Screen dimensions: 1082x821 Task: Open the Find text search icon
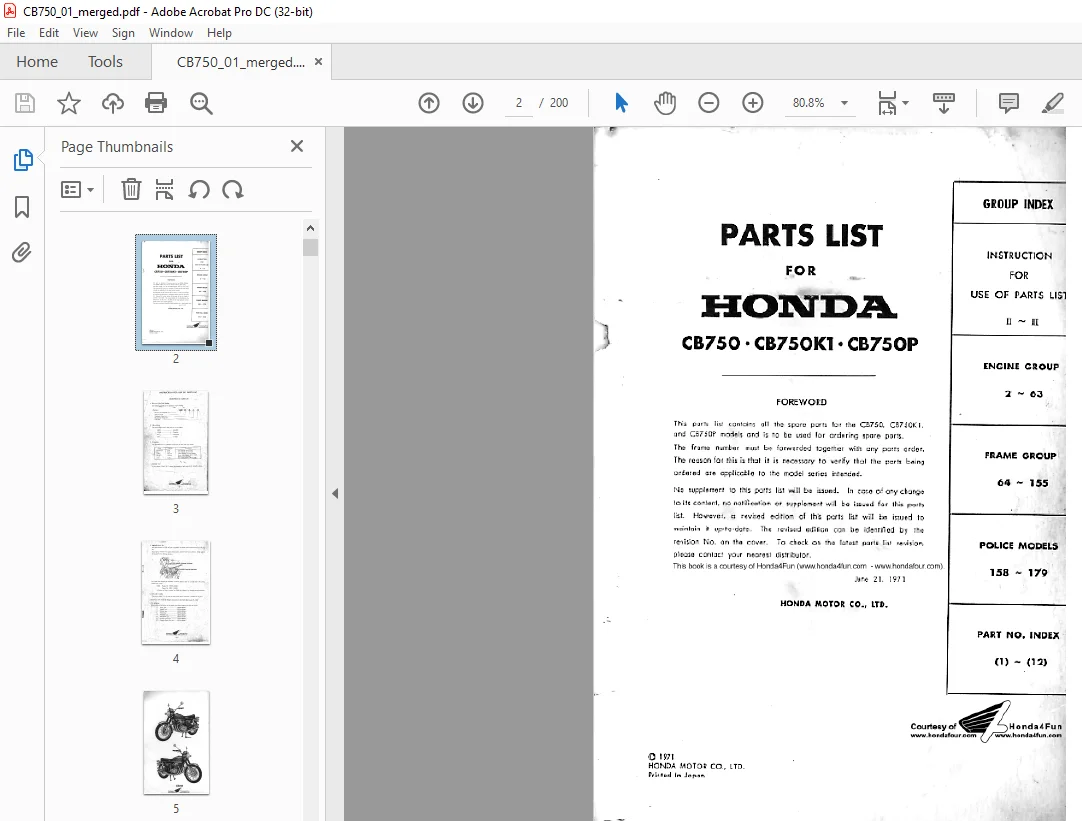[201, 103]
